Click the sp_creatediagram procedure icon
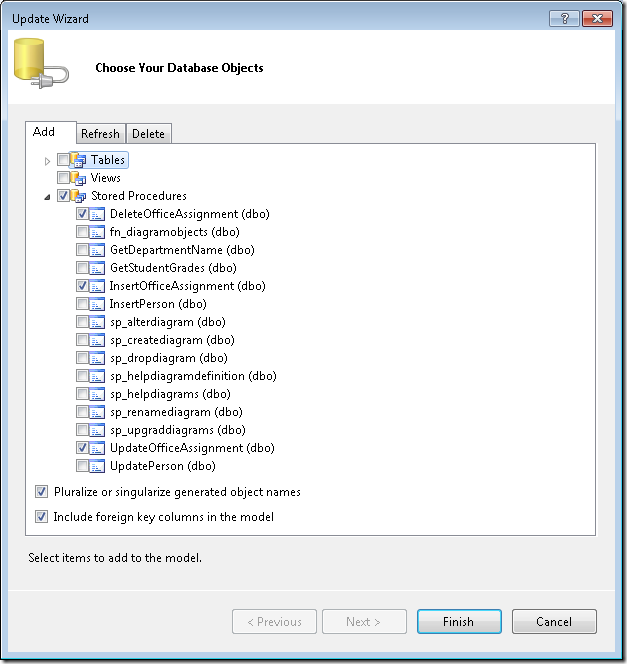This screenshot has height=664, width=627. 97,340
